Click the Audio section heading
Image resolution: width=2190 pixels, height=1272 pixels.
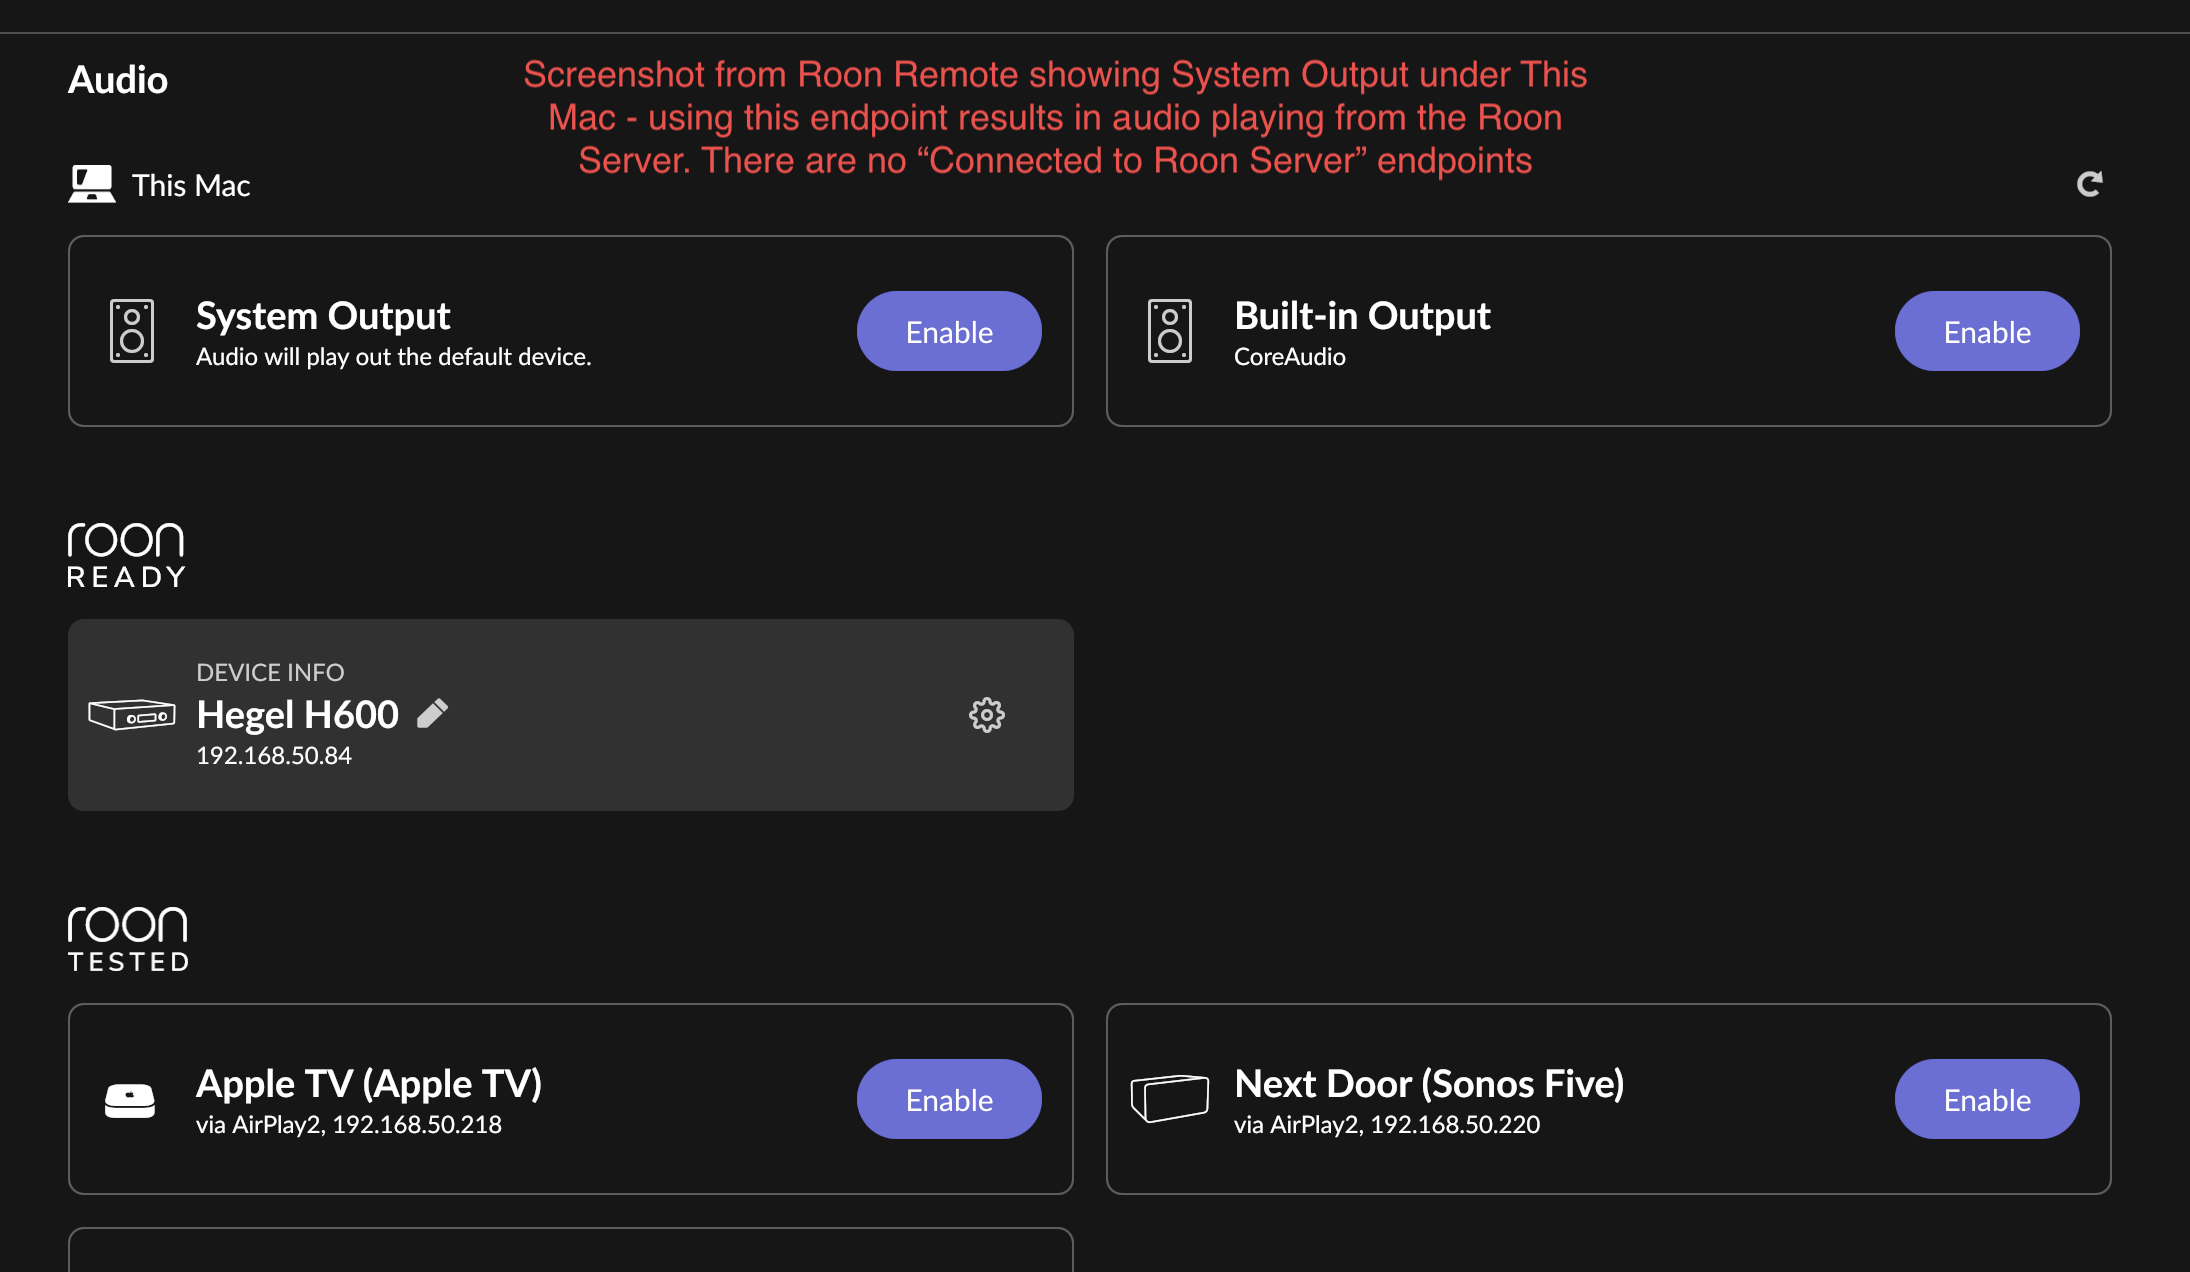pos(118,80)
